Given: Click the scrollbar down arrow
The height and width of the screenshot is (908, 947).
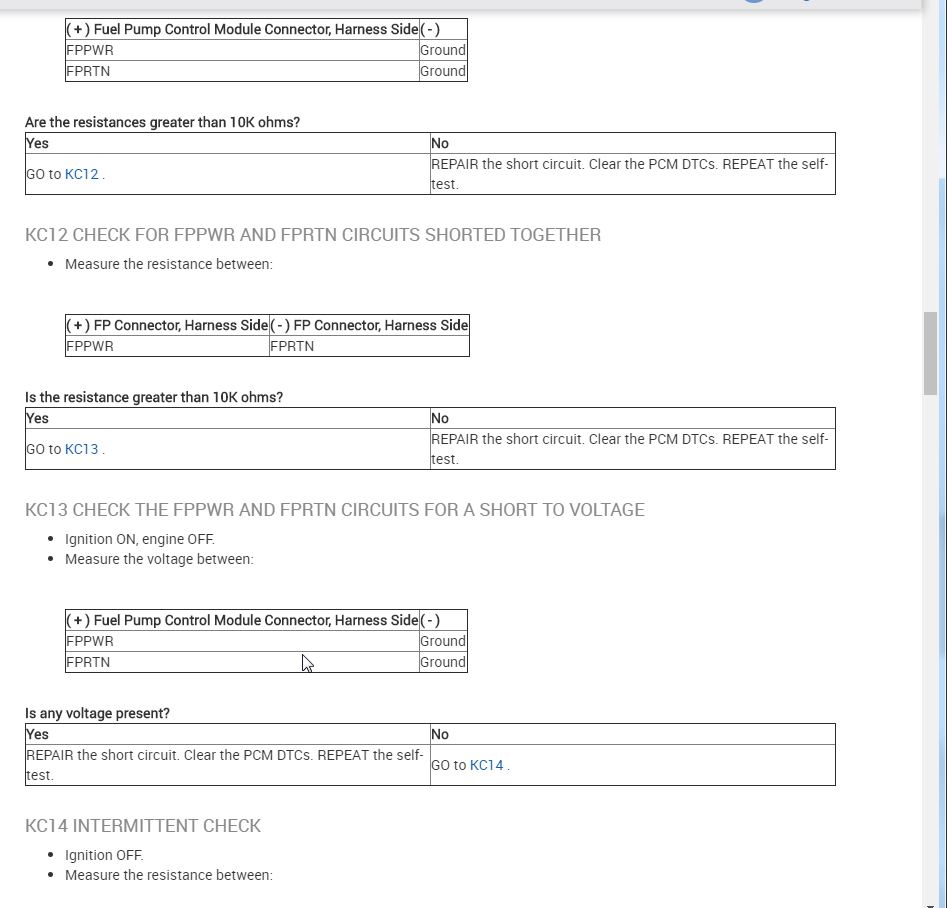Looking at the screenshot, I should [x=930, y=899].
